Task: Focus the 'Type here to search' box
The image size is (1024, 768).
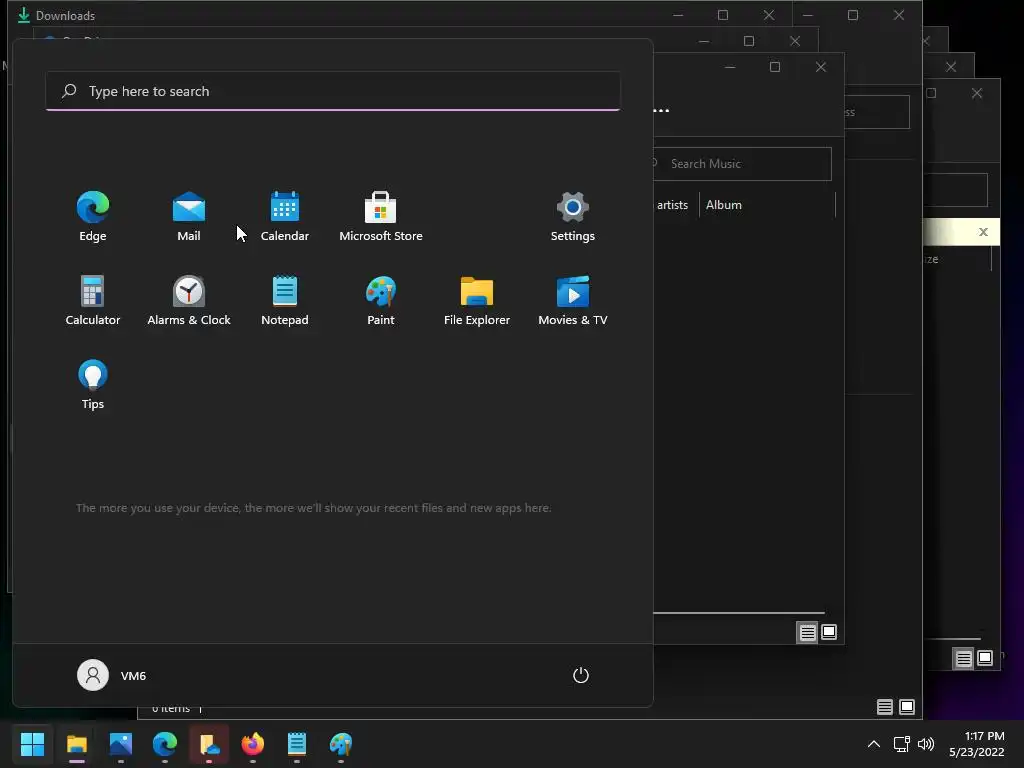Action: [x=333, y=91]
